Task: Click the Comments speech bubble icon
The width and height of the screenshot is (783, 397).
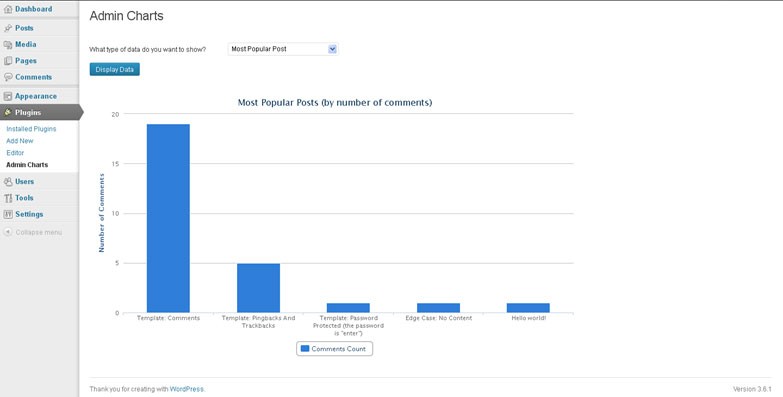Action: coord(8,77)
